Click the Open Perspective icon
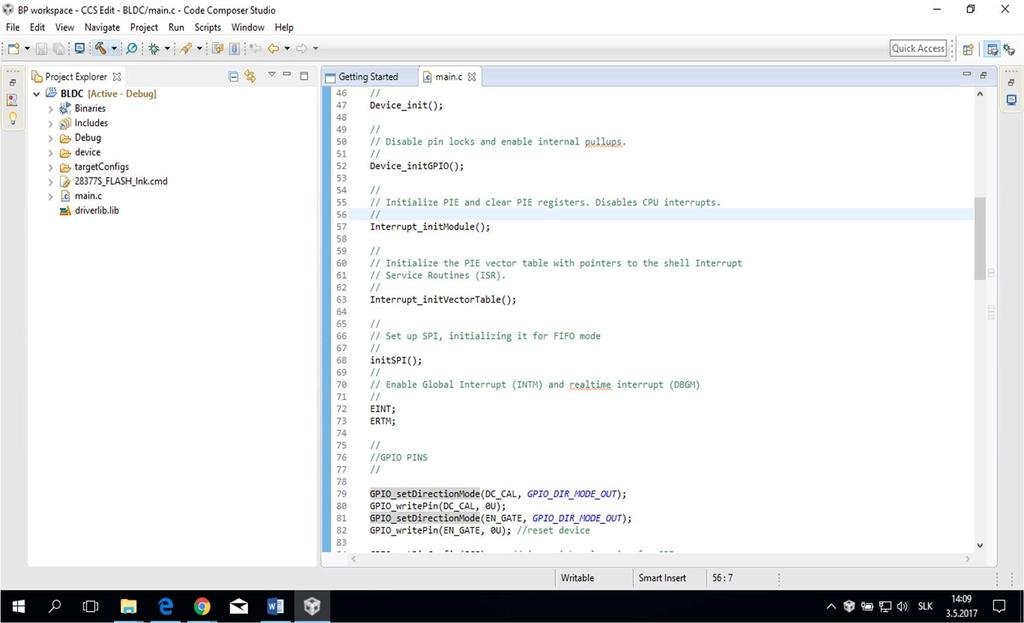The image size is (1024, 623). pos(968,49)
